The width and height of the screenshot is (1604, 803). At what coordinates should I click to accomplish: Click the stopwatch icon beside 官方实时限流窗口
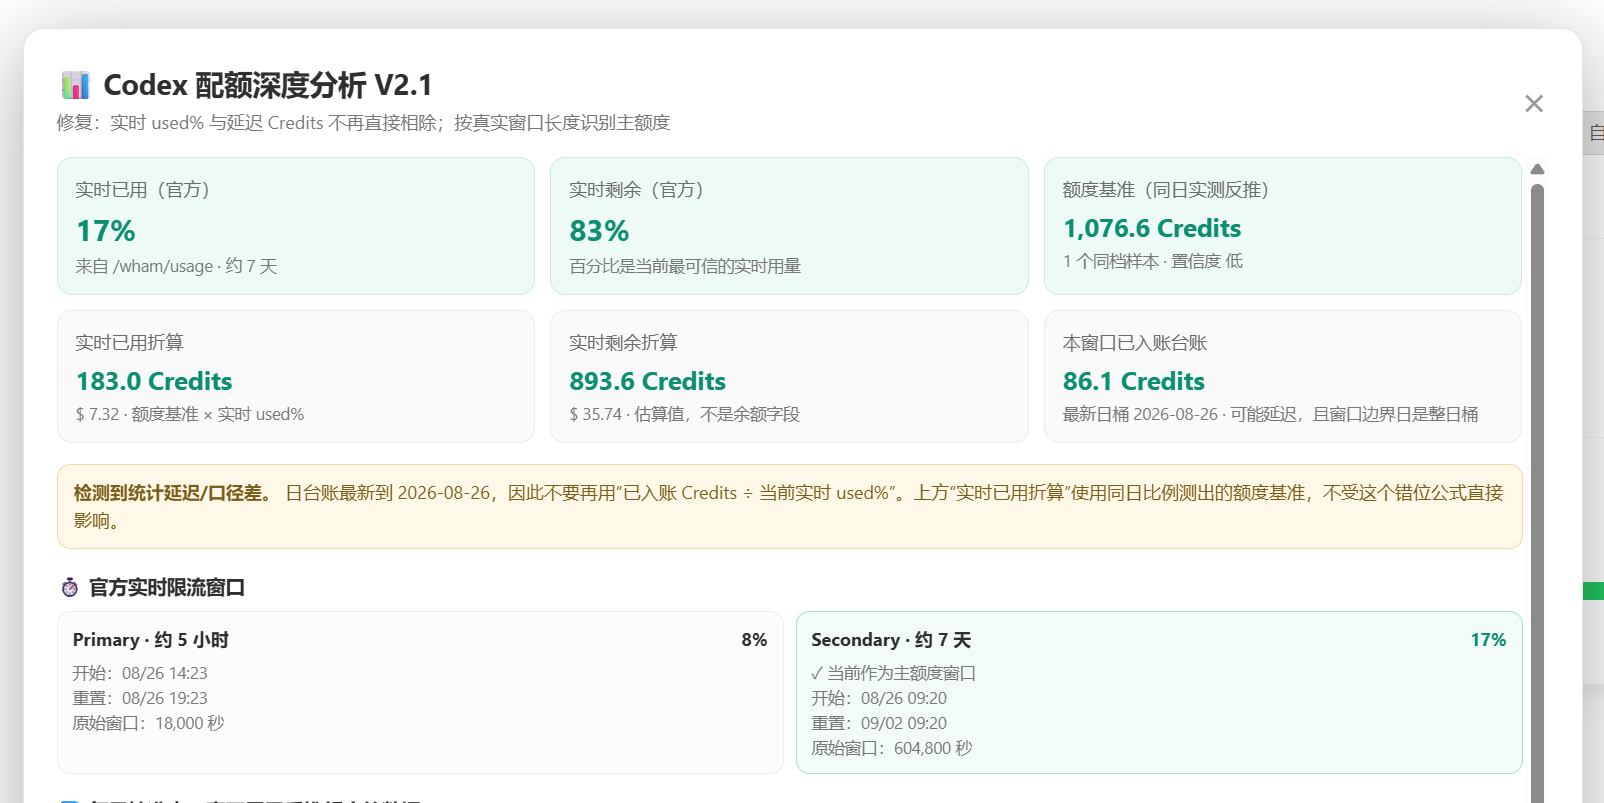click(70, 587)
